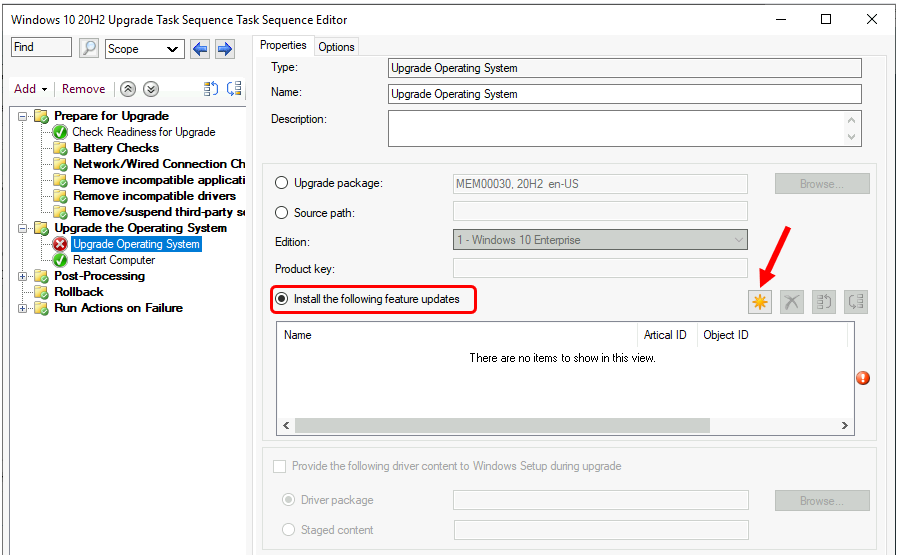Click red error icon of Upgrade Operating System

[60, 244]
